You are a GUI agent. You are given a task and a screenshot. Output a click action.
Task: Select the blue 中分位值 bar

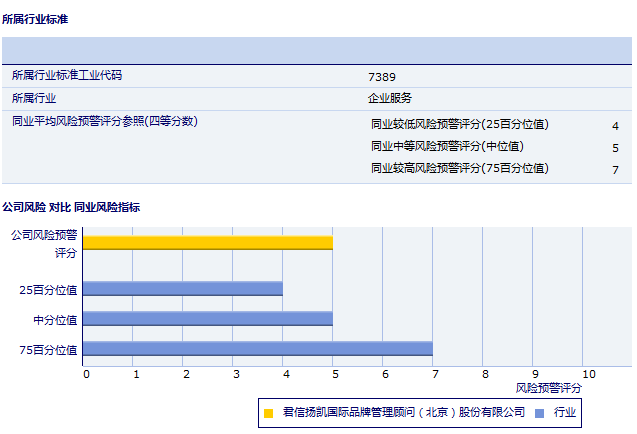click(207, 319)
